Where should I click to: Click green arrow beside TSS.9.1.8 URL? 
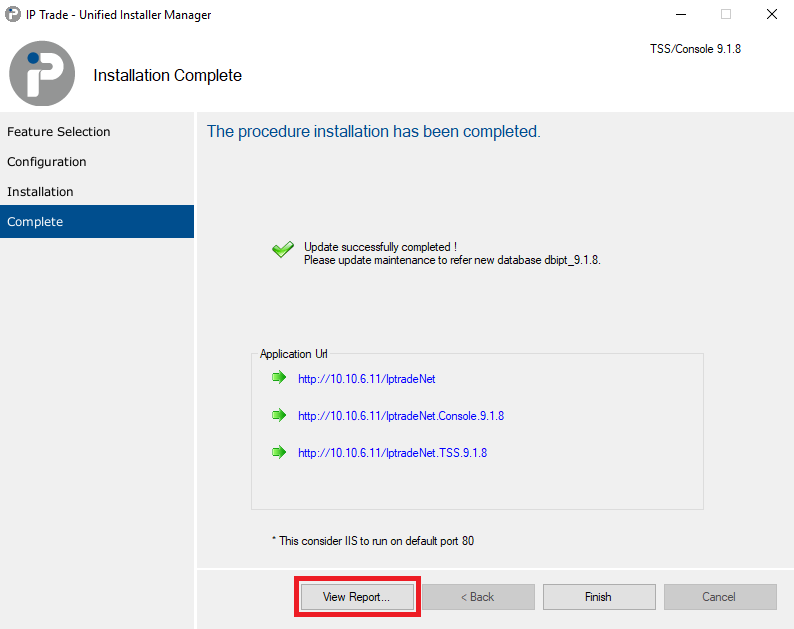[x=279, y=452]
